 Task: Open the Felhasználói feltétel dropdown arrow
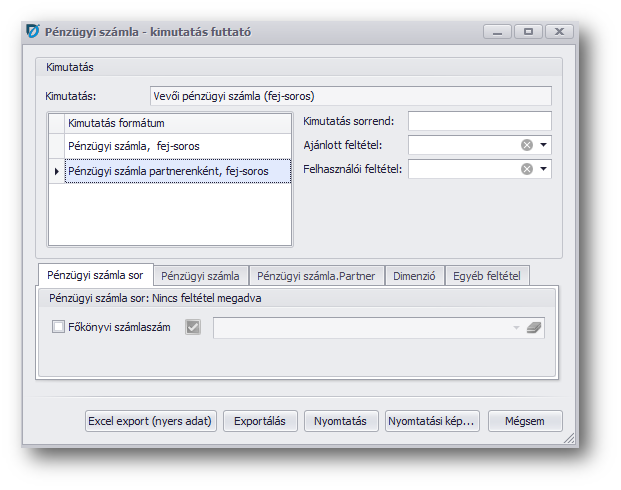click(x=544, y=169)
